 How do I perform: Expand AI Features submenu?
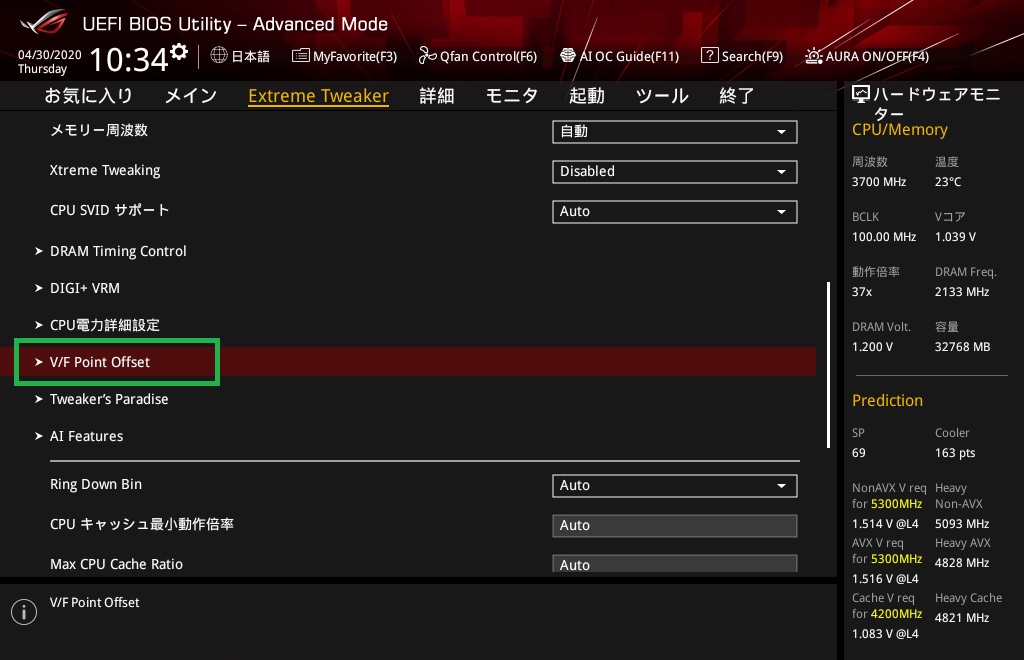click(x=86, y=436)
